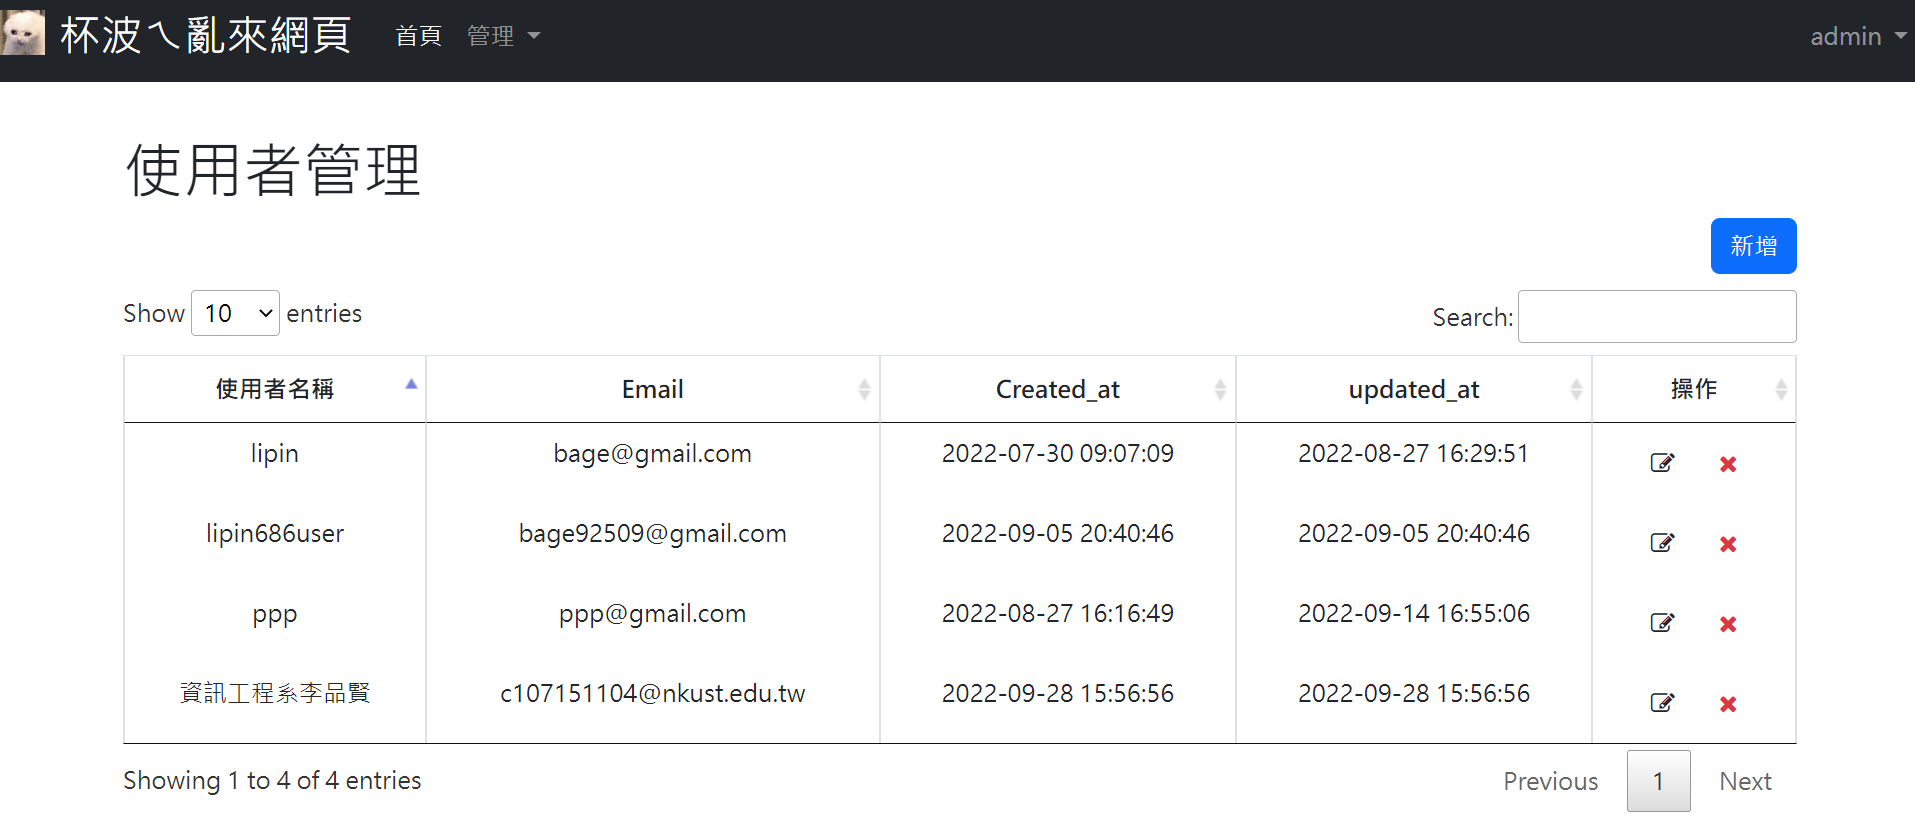Edit the lipin686user row
1915x828 pixels.
pos(1662,543)
